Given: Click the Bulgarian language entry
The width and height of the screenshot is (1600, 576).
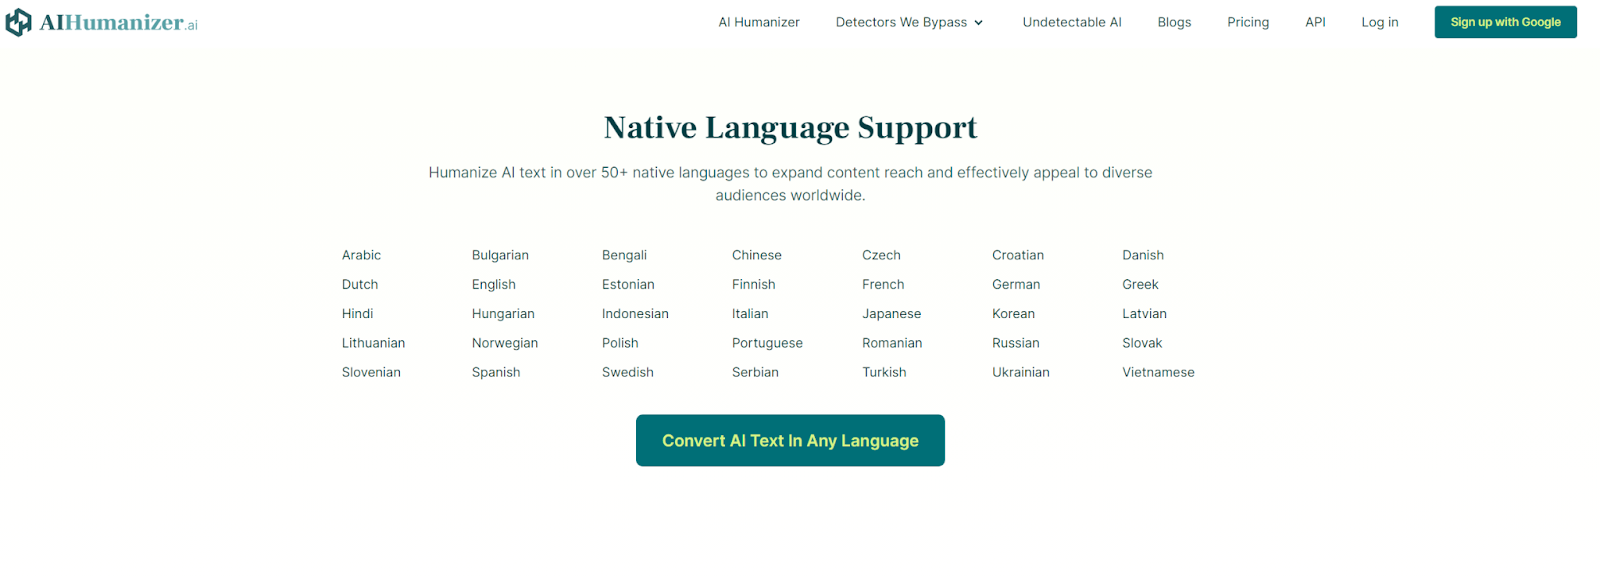Looking at the screenshot, I should coord(500,255).
